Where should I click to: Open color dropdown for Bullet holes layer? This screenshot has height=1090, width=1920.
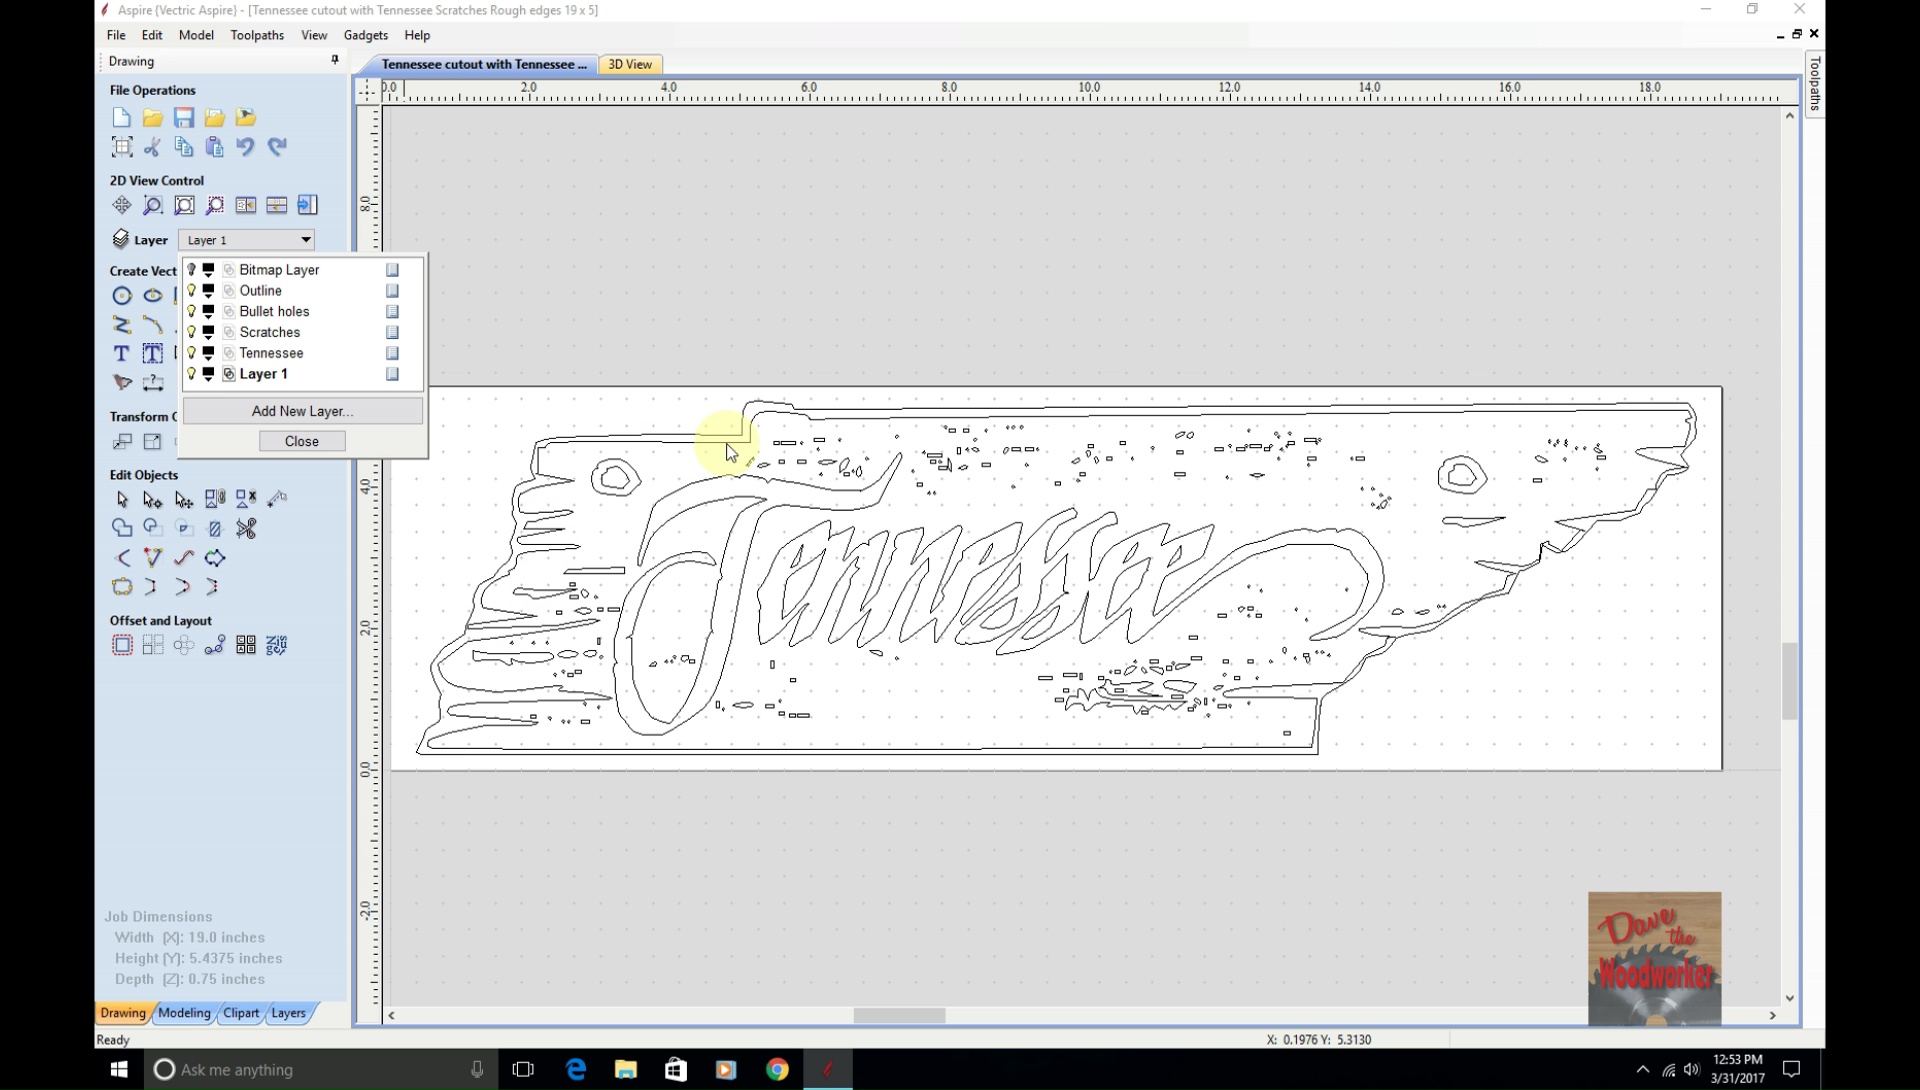(x=209, y=311)
